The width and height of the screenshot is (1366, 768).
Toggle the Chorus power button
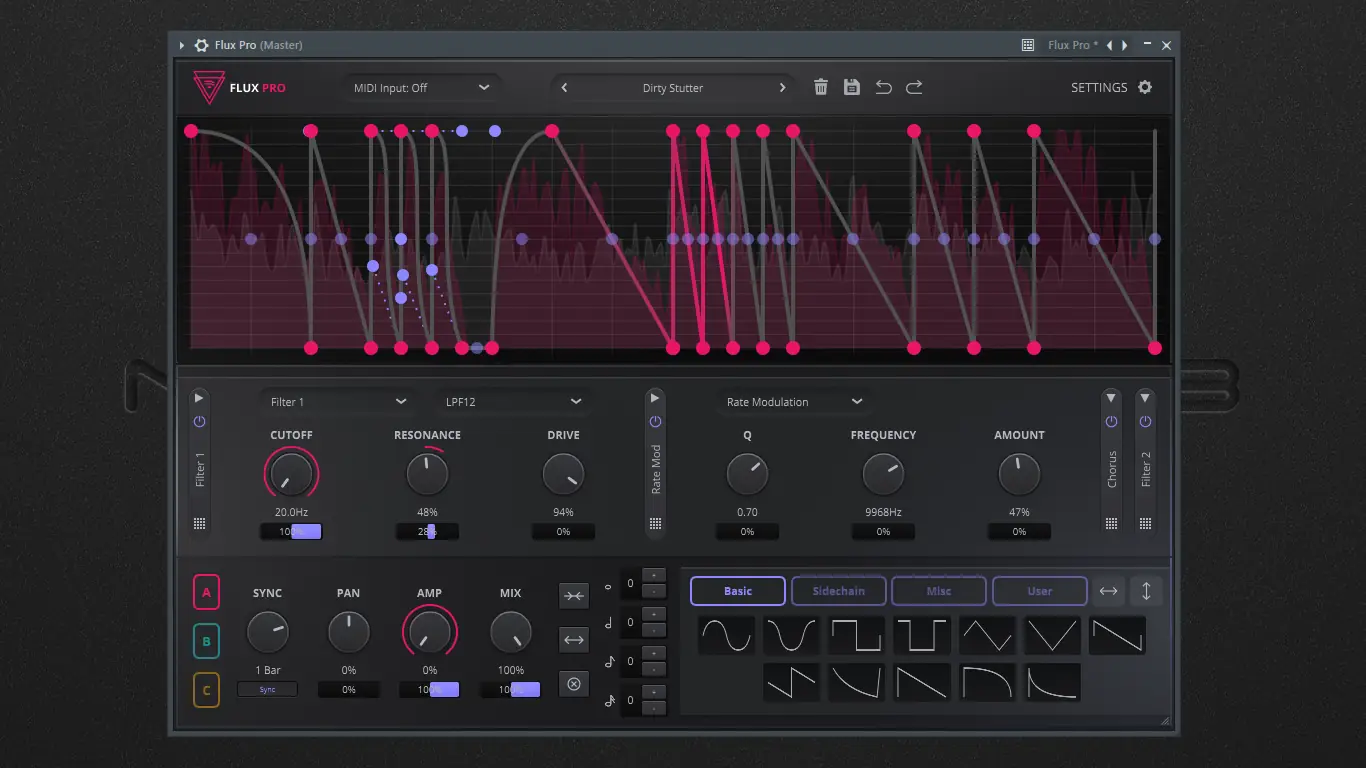[x=1111, y=421]
